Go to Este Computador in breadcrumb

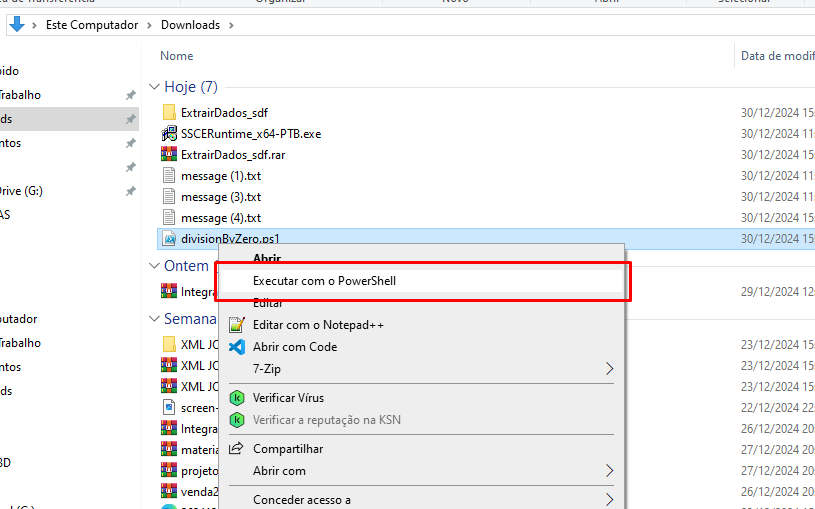coord(92,24)
